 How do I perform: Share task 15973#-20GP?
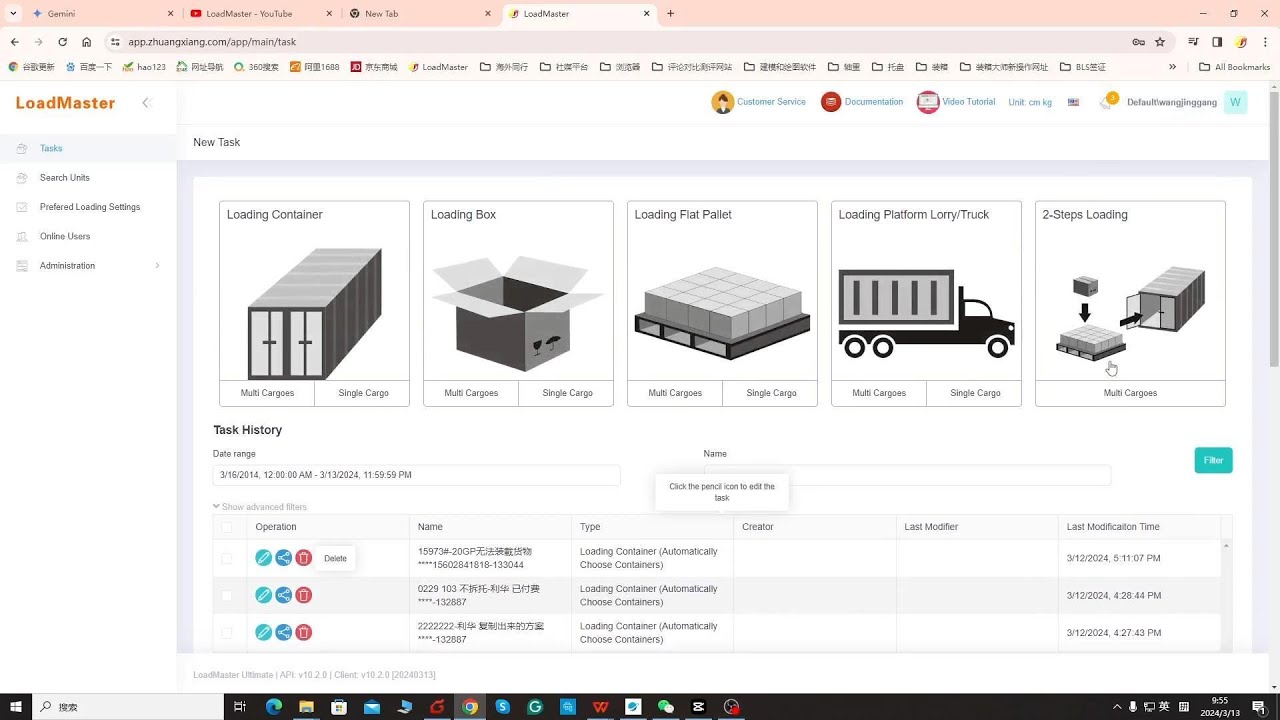(x=284, y=558)
